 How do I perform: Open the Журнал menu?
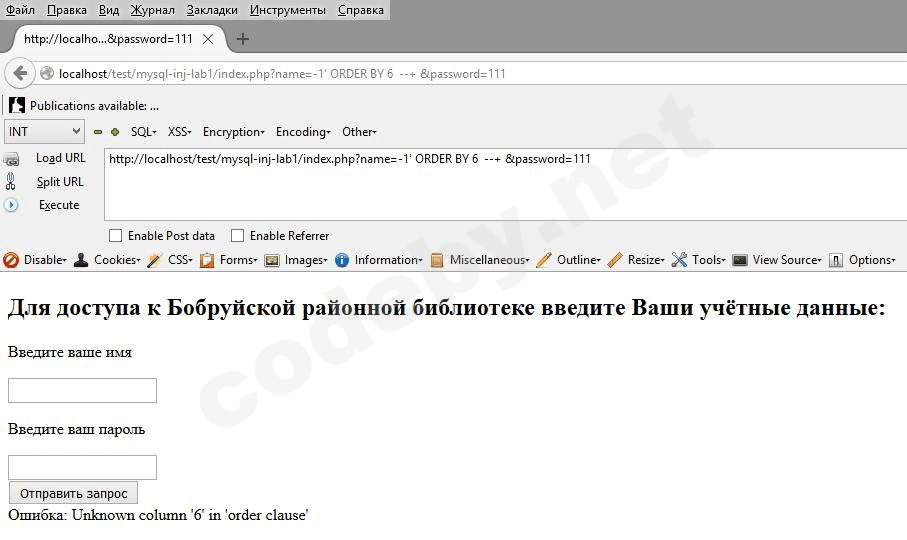click(x=152, y=10)
